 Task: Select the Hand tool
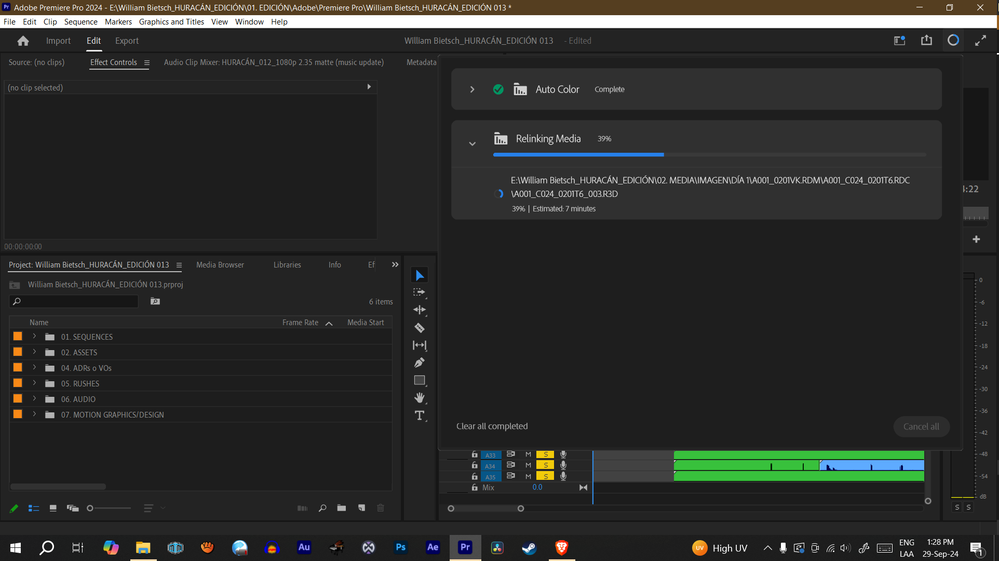coord(419,398)
